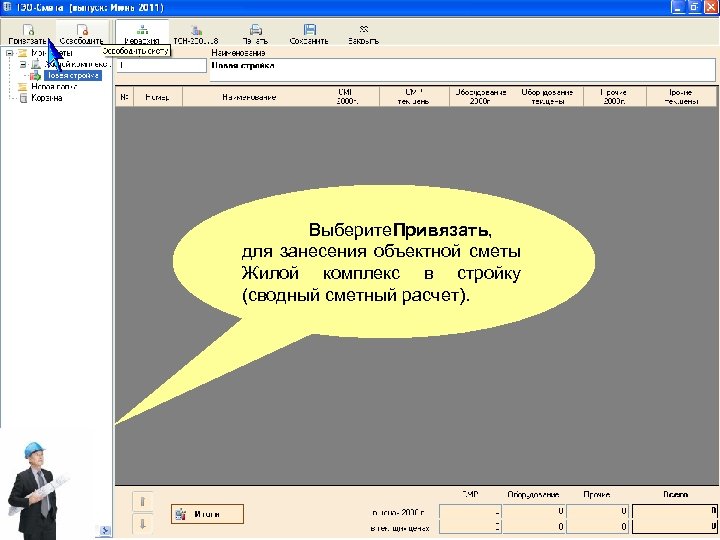This screenshot has height=540, width=720.
Task: Collapse the Жилой комплекс tree node
Action: click(23, 64)
